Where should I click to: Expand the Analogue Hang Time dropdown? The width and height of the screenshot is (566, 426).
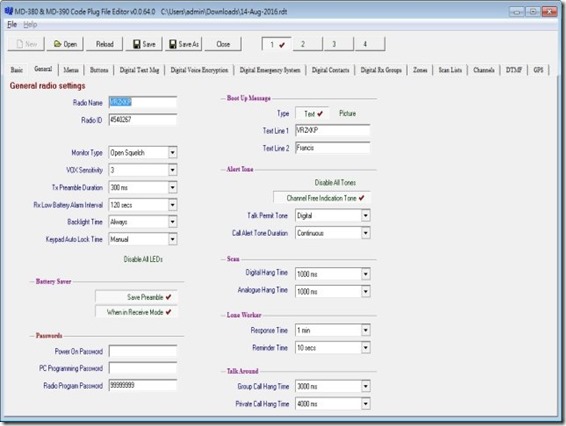point(366,291)
